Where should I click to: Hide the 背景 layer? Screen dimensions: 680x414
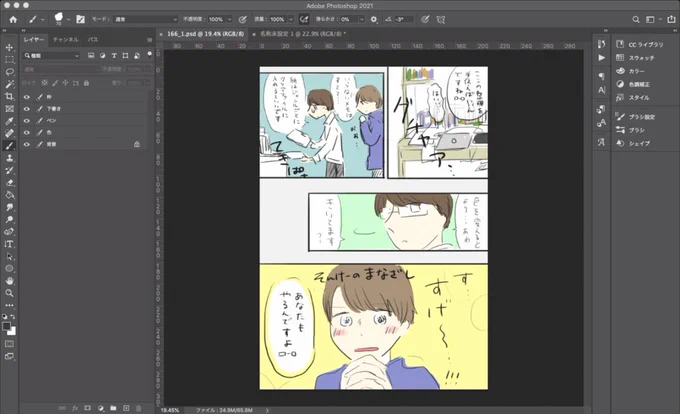point(27,144)
